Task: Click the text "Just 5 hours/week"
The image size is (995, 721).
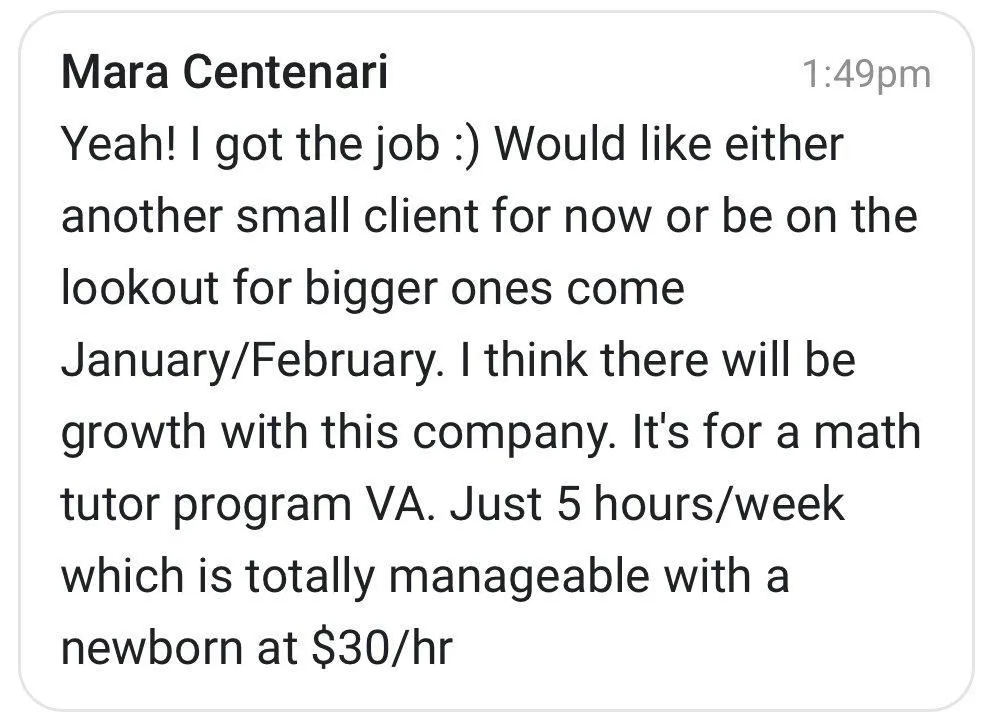Action: pyautogui.click(x=646, y=505)
